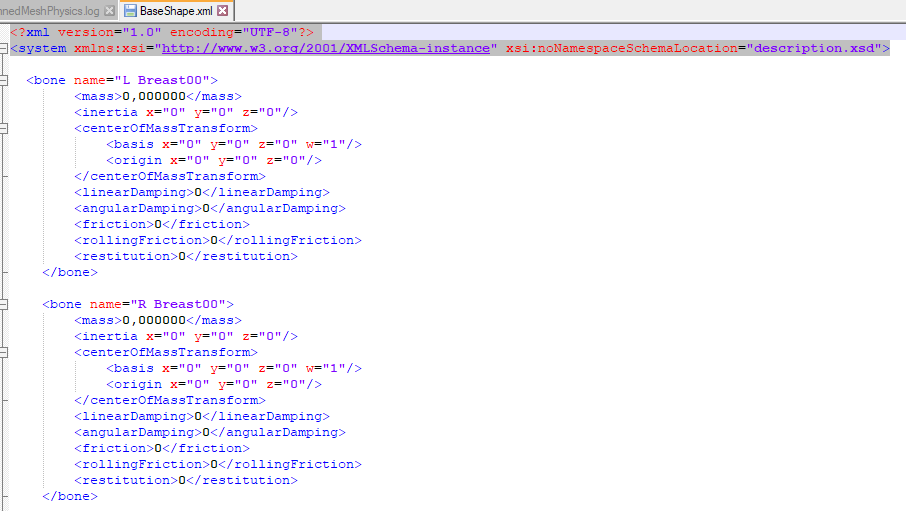Screen dimensions: 906x511
Task: Click the save-state disk icon on BaseShape.xml tab
Action: tap(129, 10)
